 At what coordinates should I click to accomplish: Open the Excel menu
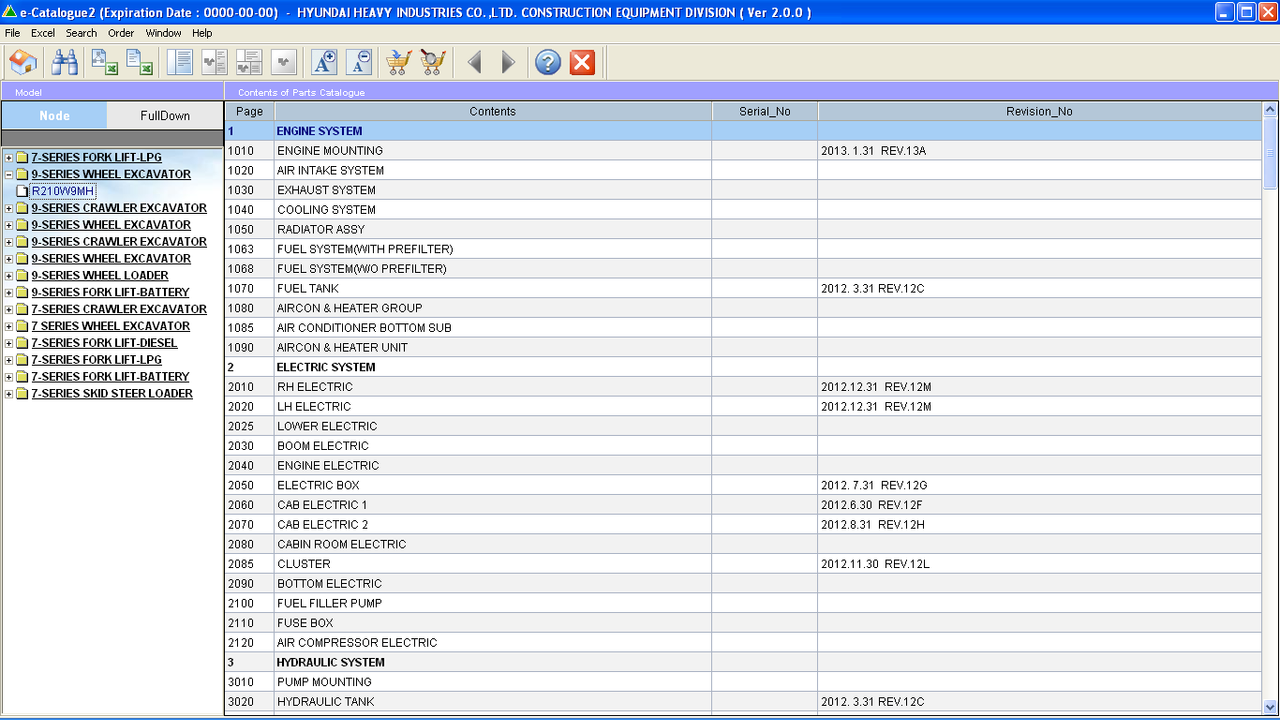pyautogui.click(x=43, y=33)
